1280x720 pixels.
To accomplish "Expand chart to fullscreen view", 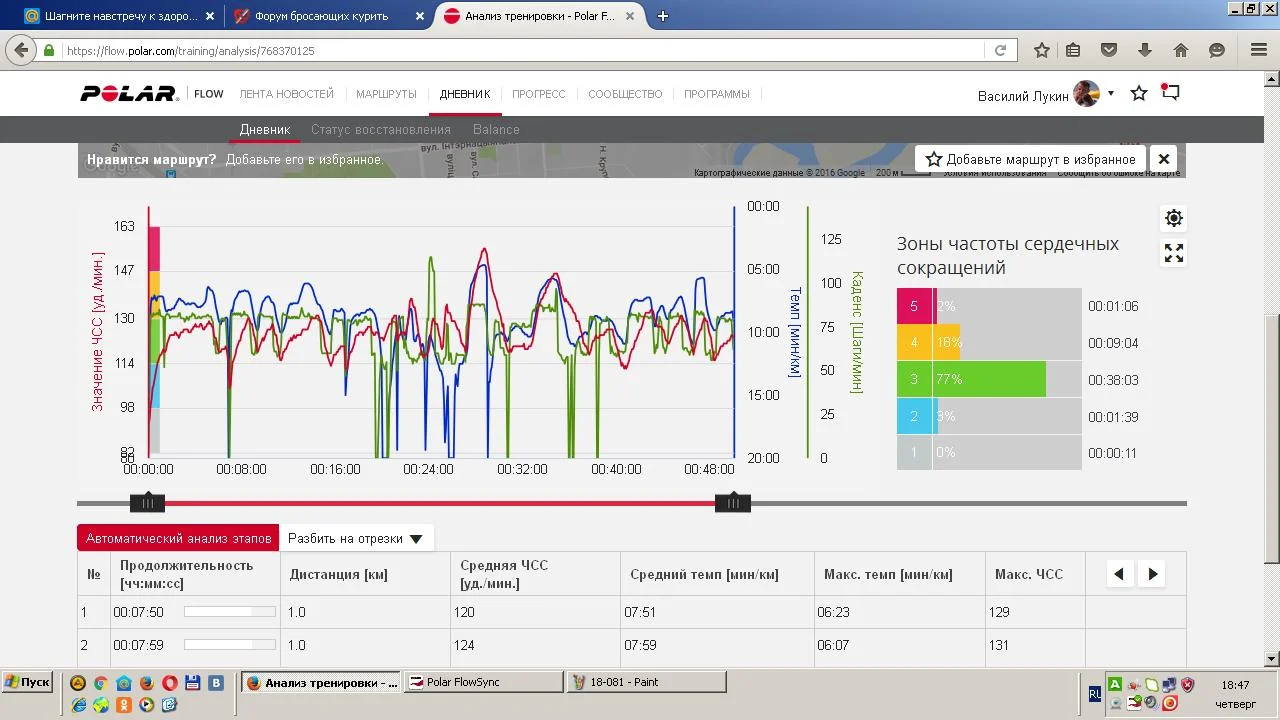I will [x=1174, y=254].
